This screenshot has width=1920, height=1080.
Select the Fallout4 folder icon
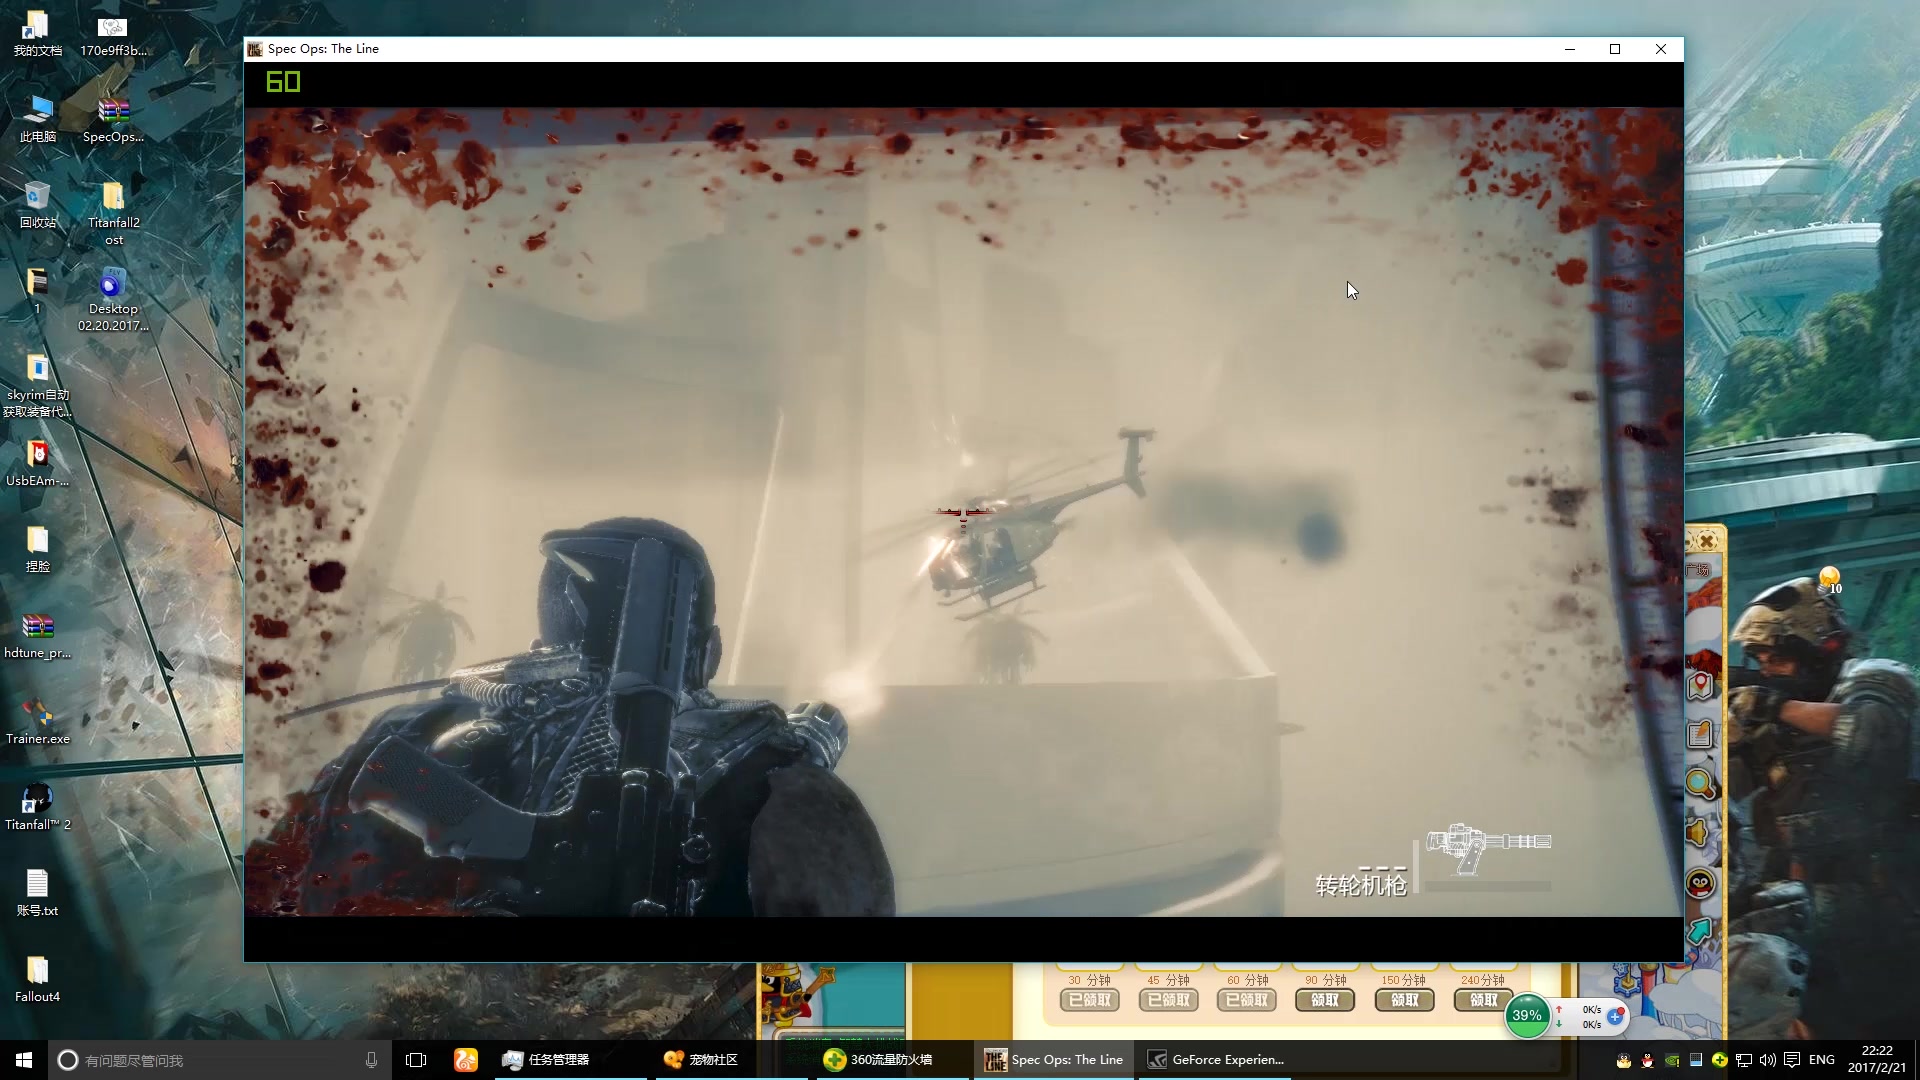tap(37, 979)
